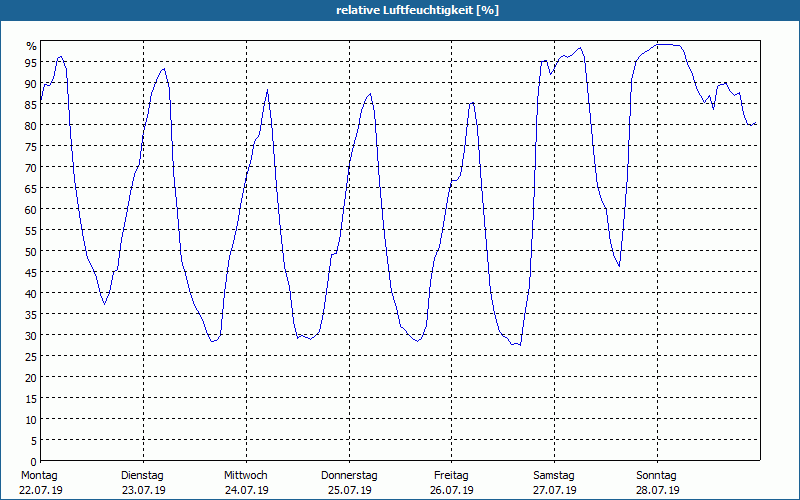Click the 25 axis value

pyautogui.click(x=31, y=357)
